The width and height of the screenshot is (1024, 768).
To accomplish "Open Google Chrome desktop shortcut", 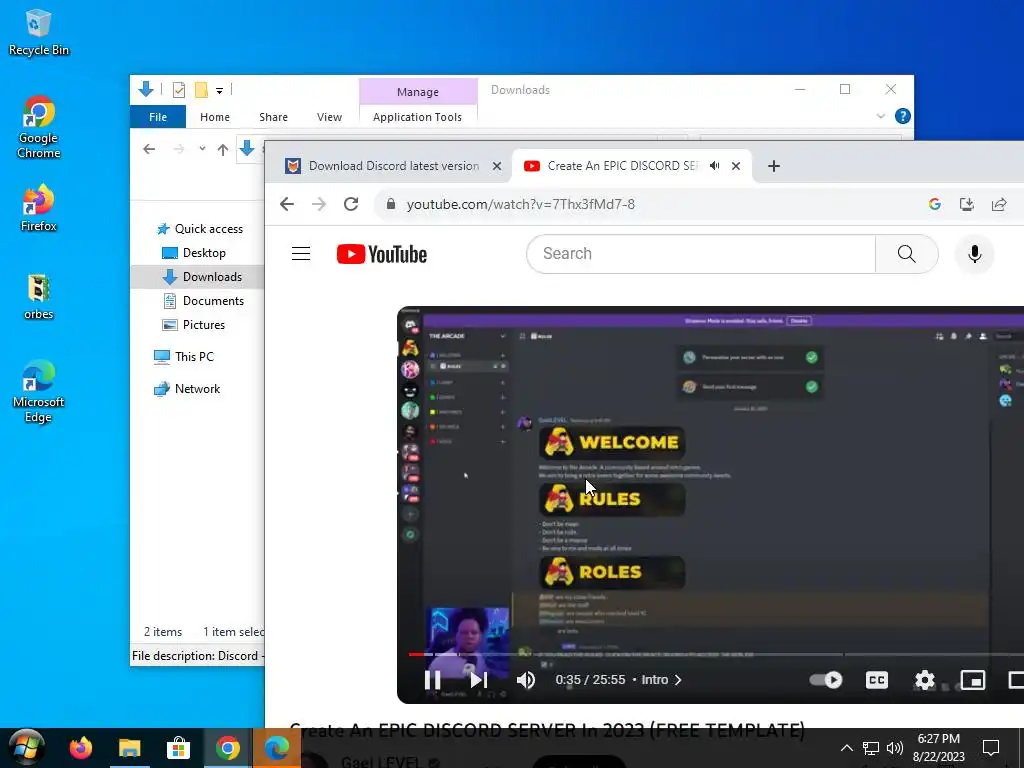I will pos(39,128).
